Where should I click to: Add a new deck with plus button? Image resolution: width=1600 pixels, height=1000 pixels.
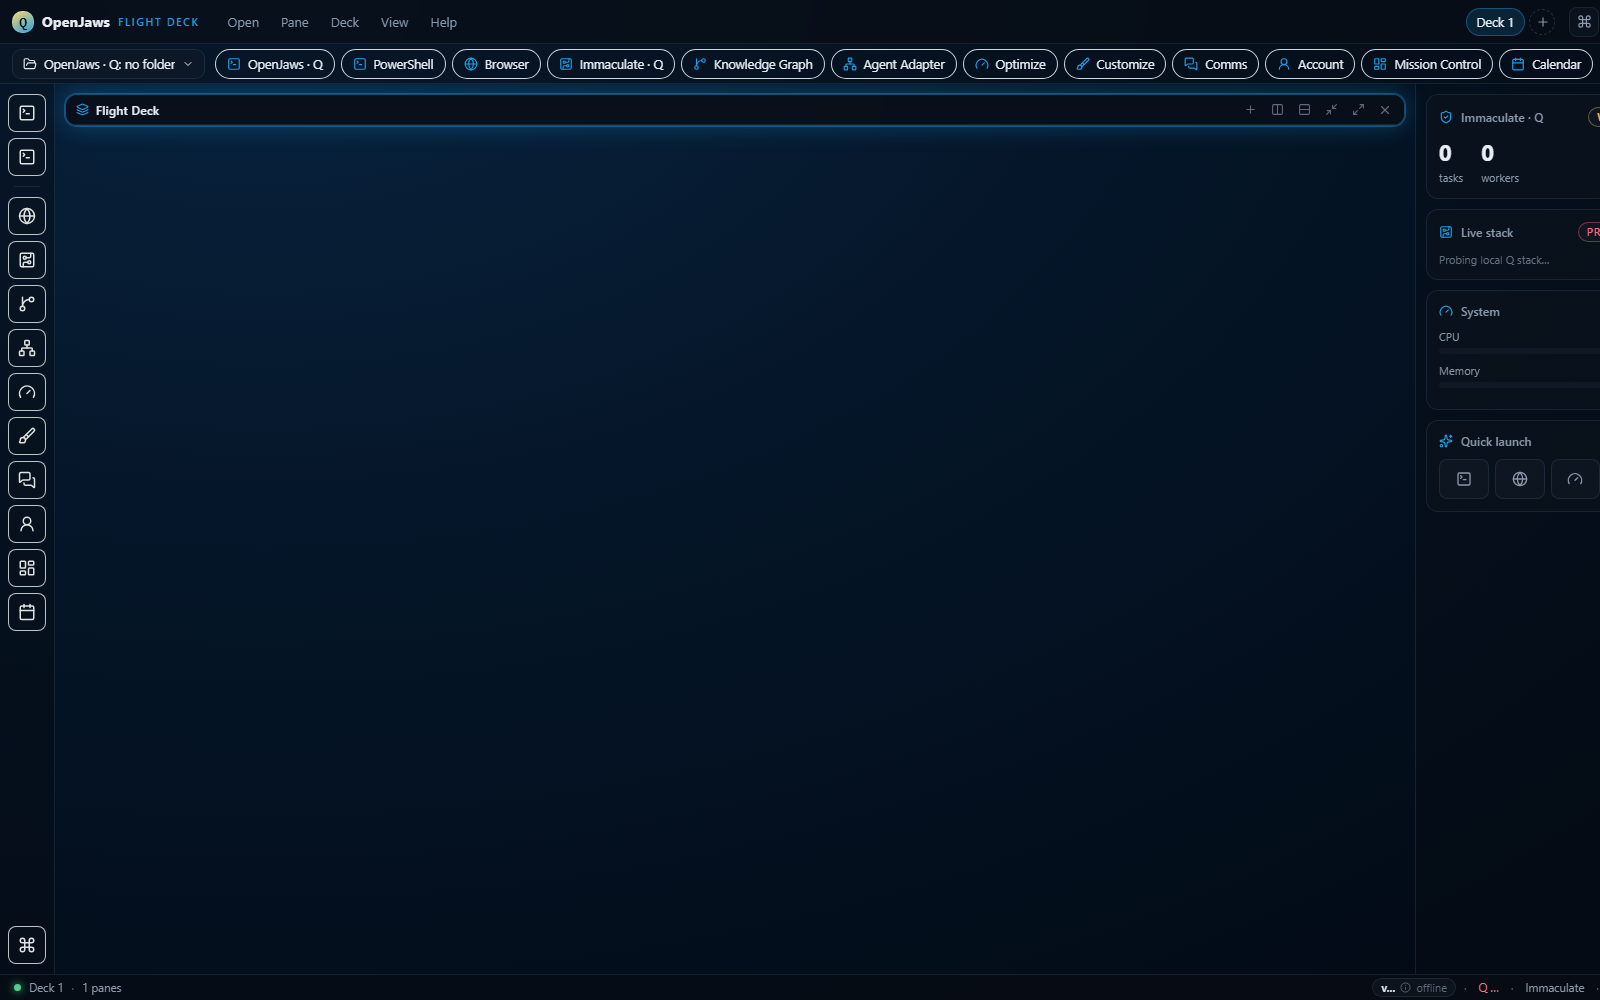(1543, 22)
